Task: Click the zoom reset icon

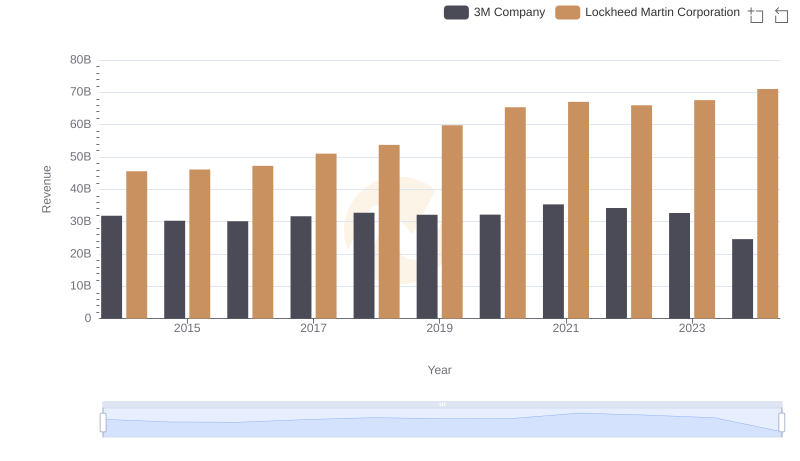Action: (x=781, y=15)
